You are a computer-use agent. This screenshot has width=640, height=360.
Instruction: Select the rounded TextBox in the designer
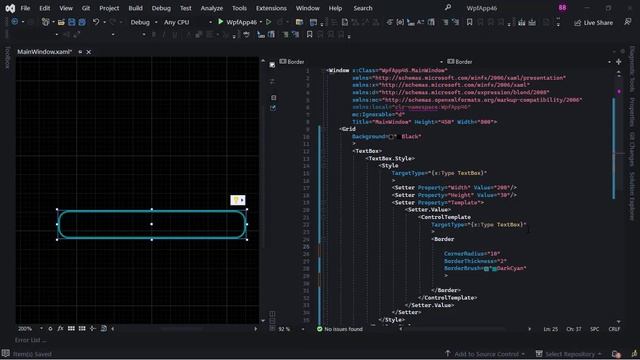click(152, 224)
